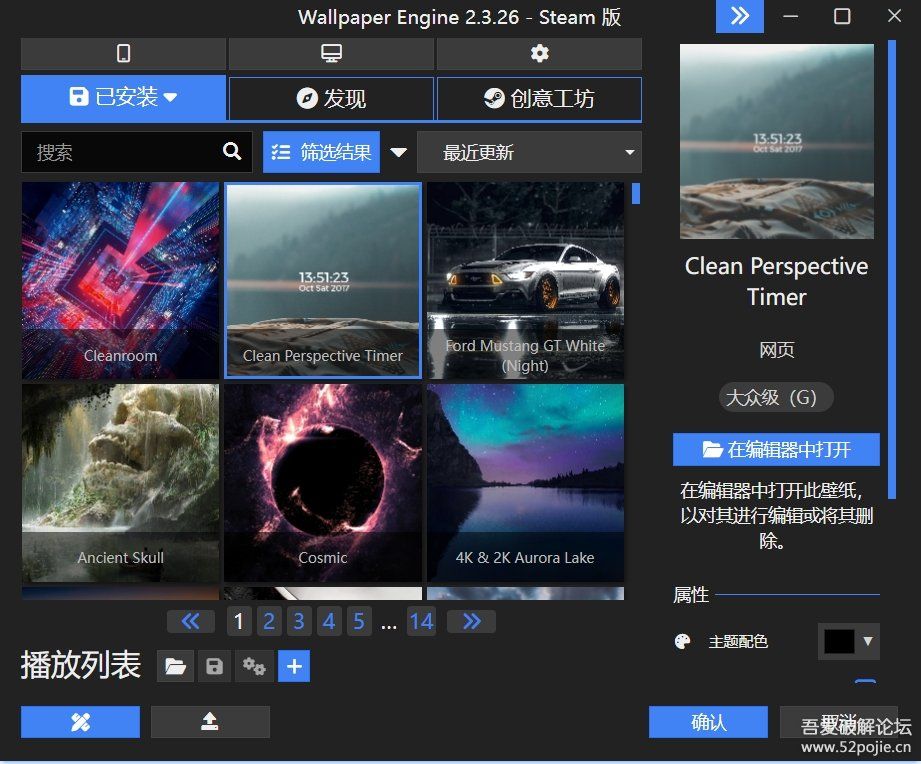The image size is (921, 764).
Task: Open the monitor display settings icon
Action: tap(331, 53)
